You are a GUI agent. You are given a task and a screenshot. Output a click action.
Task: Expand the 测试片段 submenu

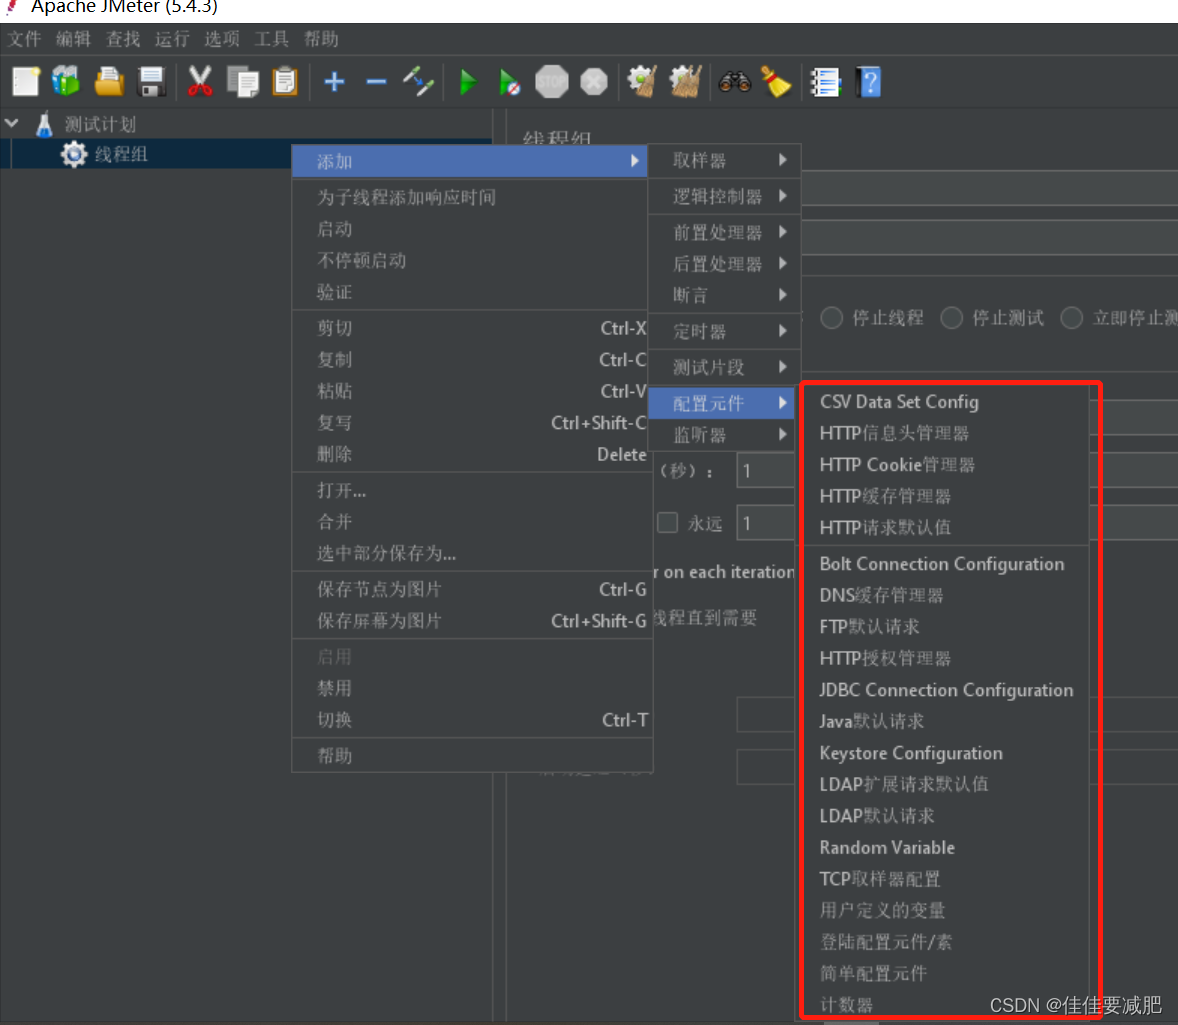tap(724, 367)
